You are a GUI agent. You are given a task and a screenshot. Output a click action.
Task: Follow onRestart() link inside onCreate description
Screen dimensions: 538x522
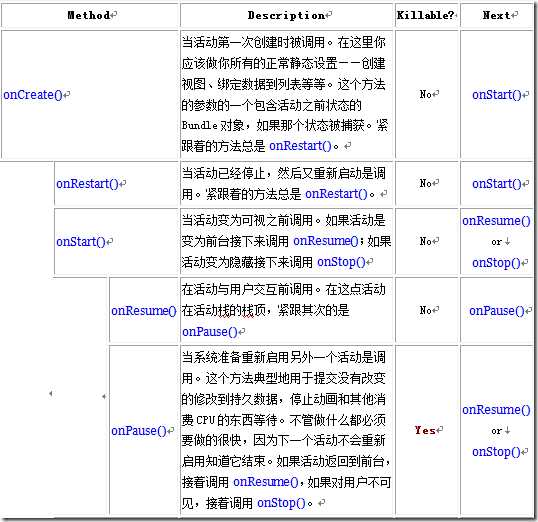[301, 146]
